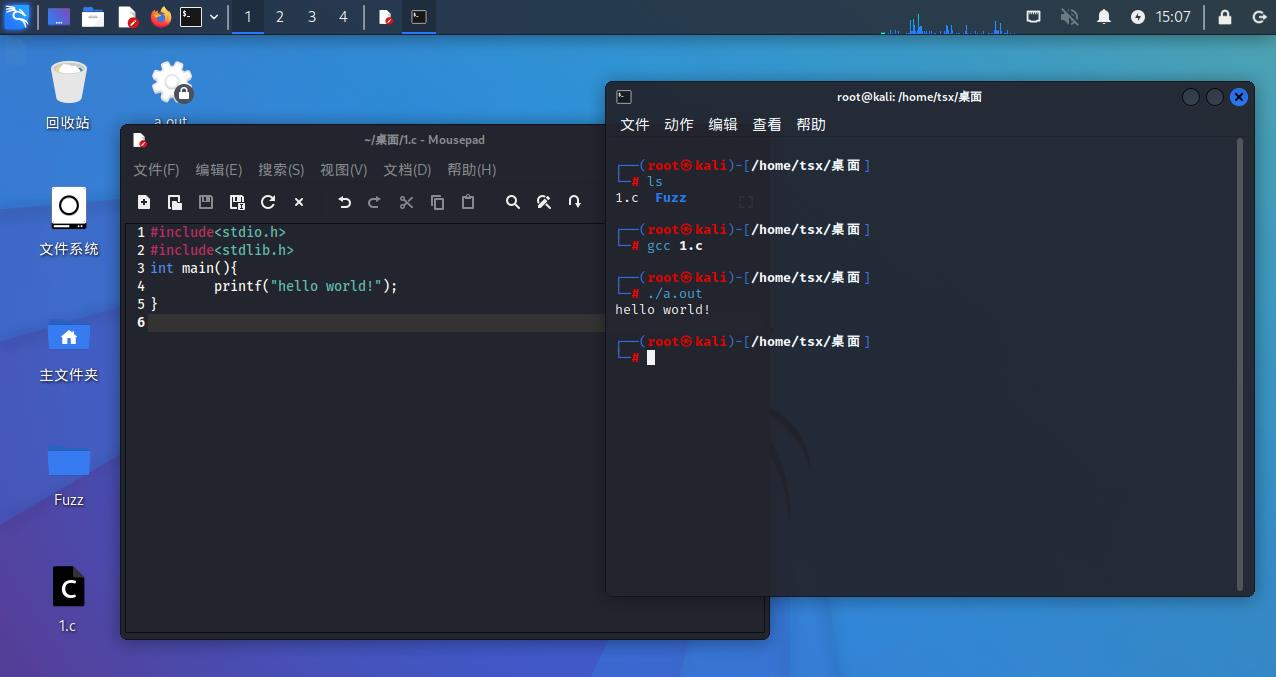The width and height of the screenshot is (1276, 677).
Task: Expand the terminal launcher dropdown arrow
Action: tap(214, 17)
